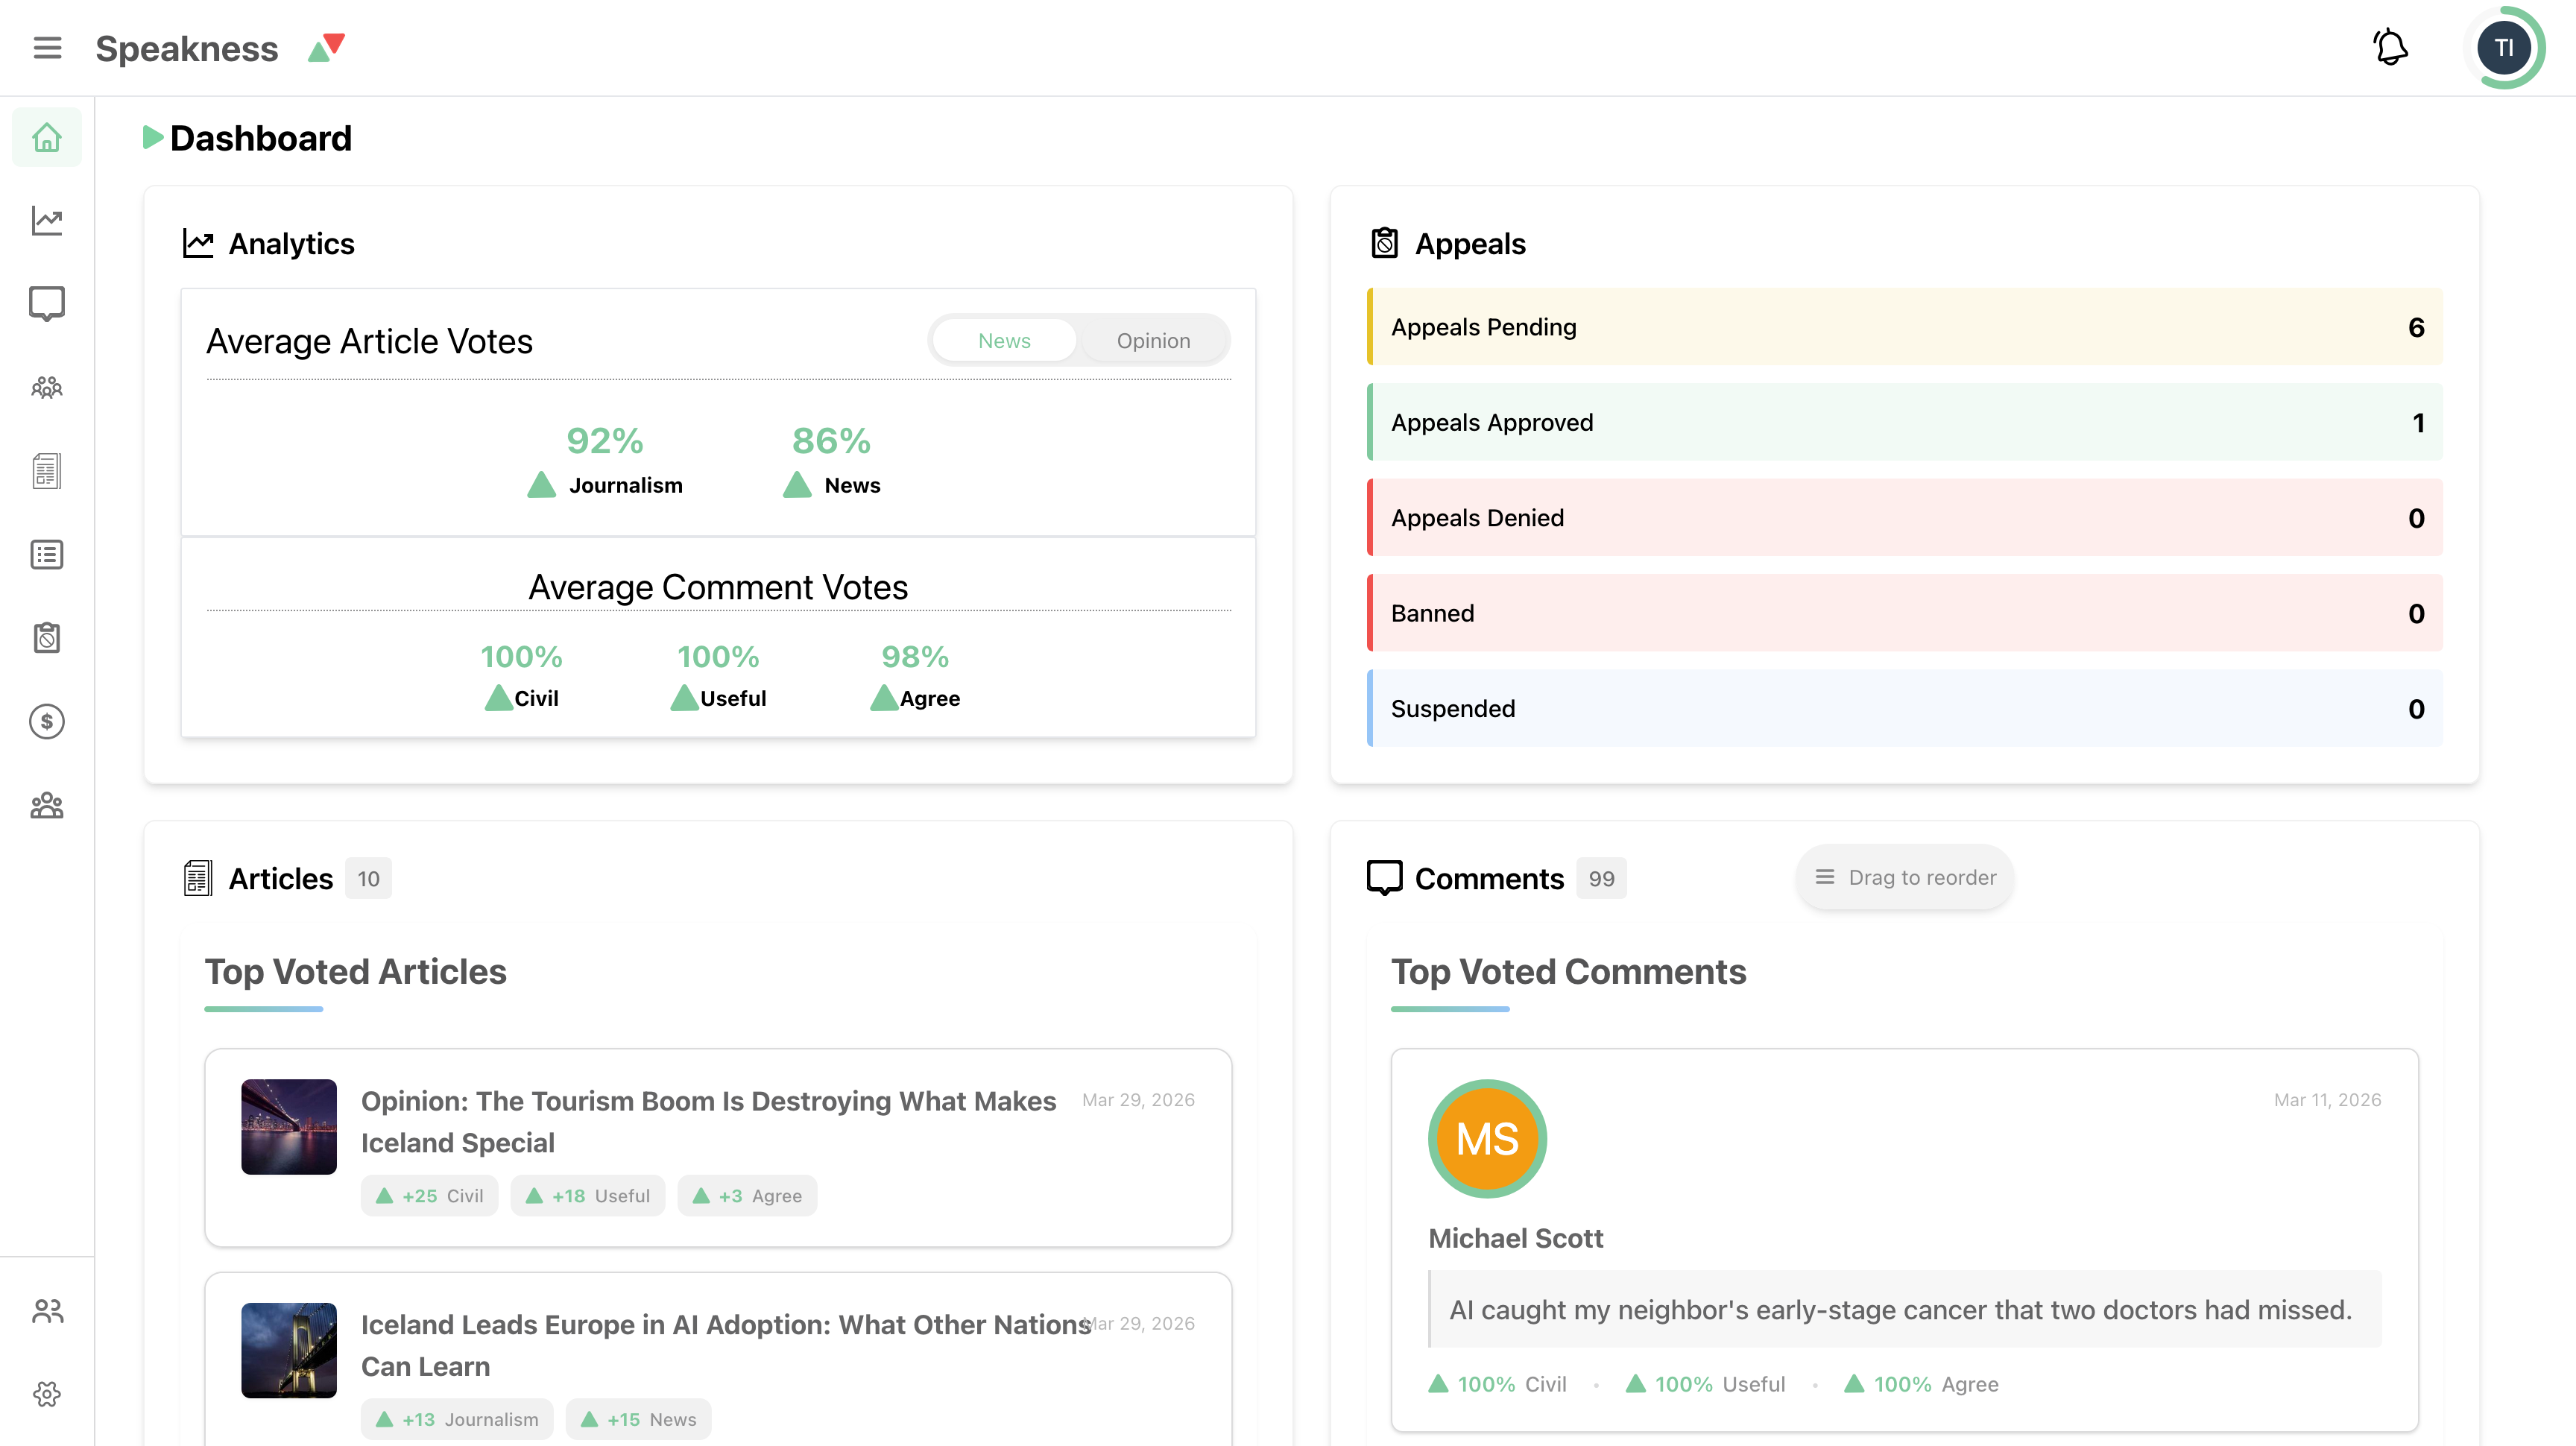Viewport: 2576px width, 1446px height.
Task: Open the analytics chart sidebar icon
Action: point(47,220)
